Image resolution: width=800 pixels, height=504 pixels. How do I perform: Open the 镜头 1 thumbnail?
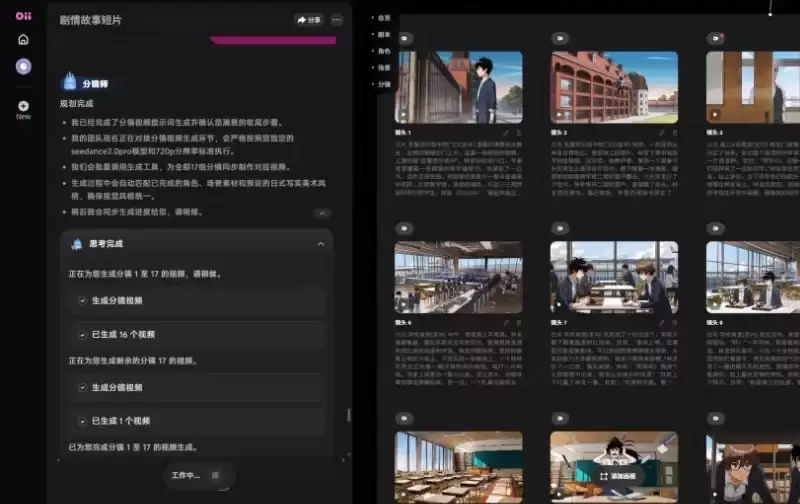[458, 87]
